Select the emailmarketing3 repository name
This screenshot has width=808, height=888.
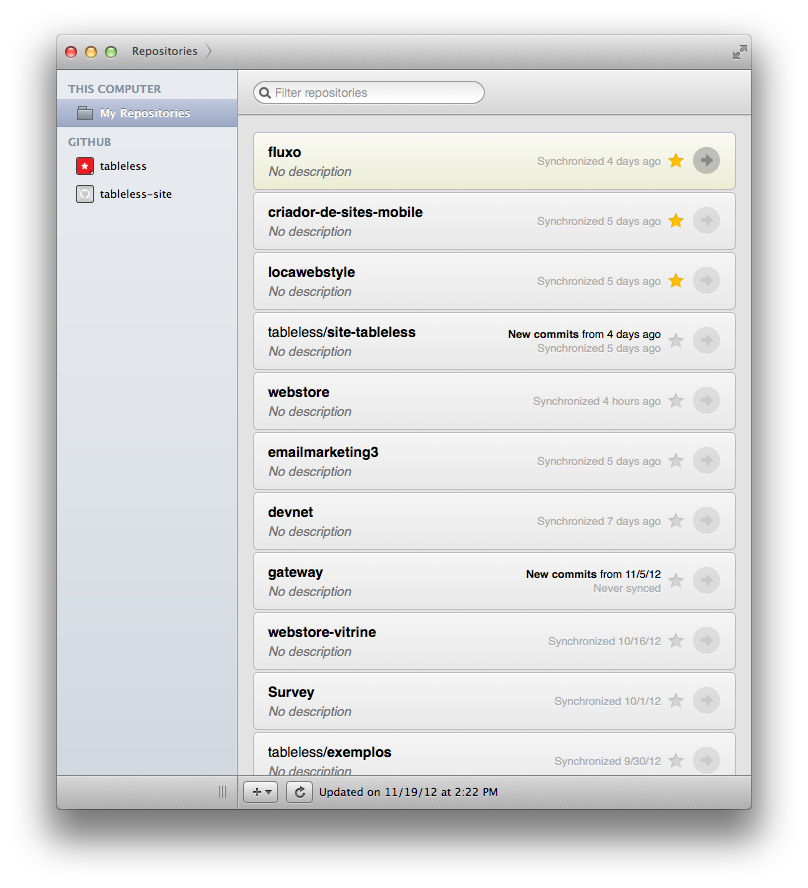pyautogui.click(x=323, y=452)
